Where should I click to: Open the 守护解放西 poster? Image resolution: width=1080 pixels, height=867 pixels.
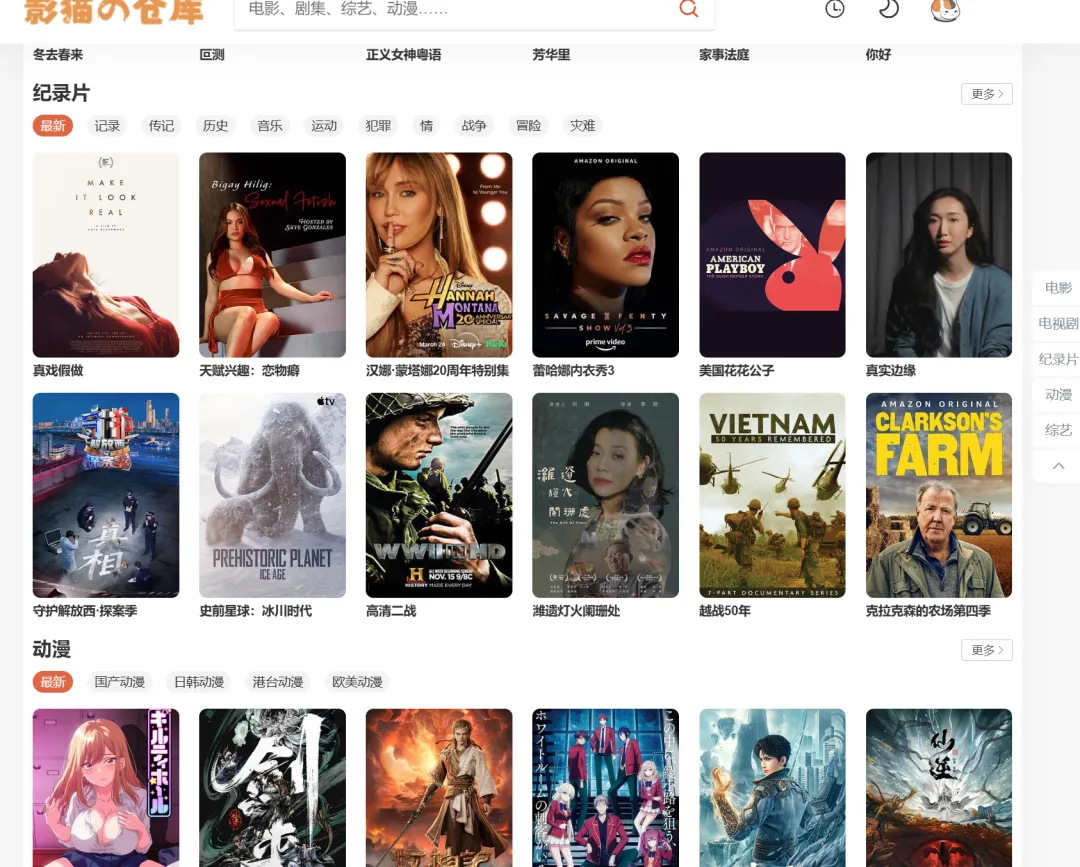click(106, 495)
